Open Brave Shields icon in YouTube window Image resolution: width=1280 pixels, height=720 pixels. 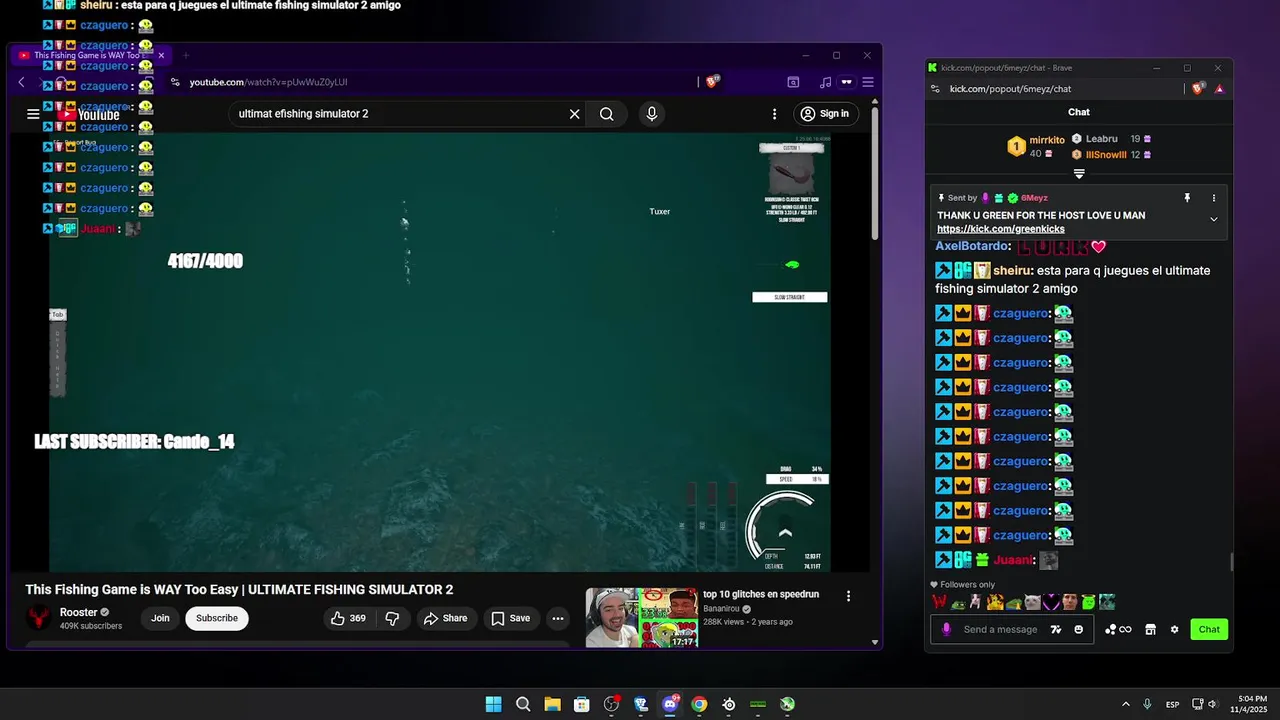click(713, 82)
